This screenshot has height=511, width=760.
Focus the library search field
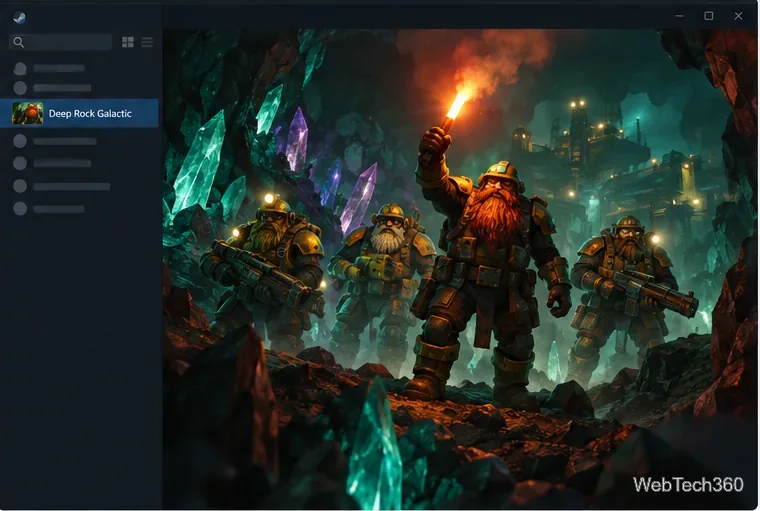point(61,42)
